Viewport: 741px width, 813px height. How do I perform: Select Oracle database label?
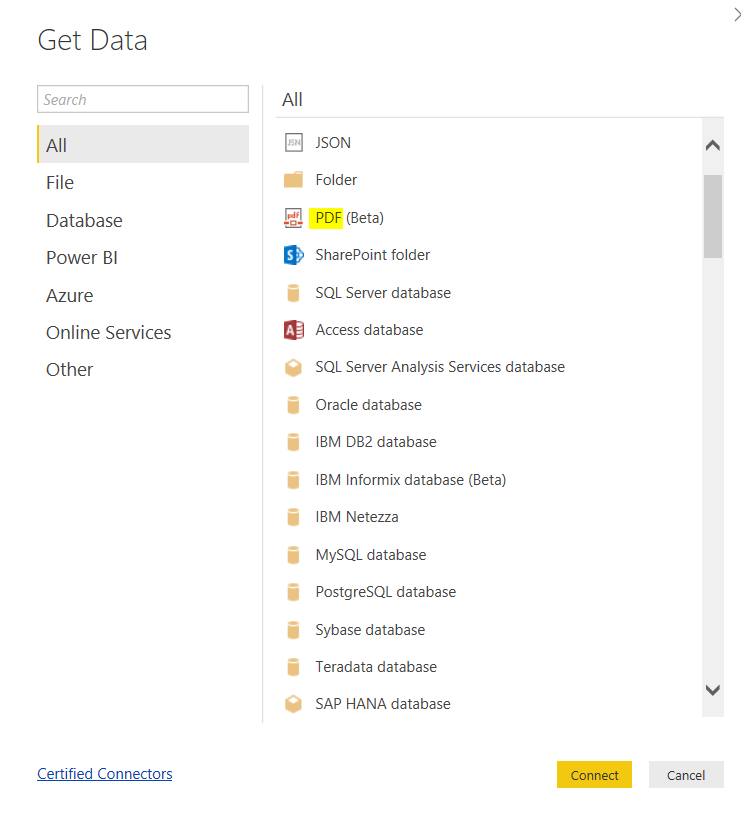coord(368,405)
